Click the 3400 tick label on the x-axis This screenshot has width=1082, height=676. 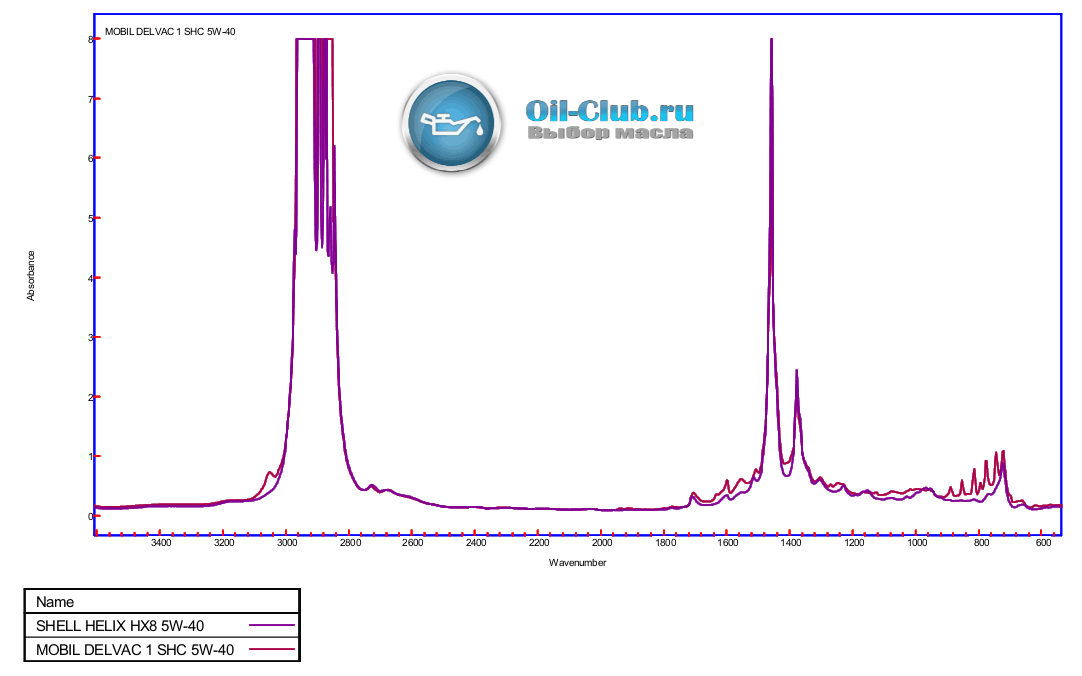[161, 543]
